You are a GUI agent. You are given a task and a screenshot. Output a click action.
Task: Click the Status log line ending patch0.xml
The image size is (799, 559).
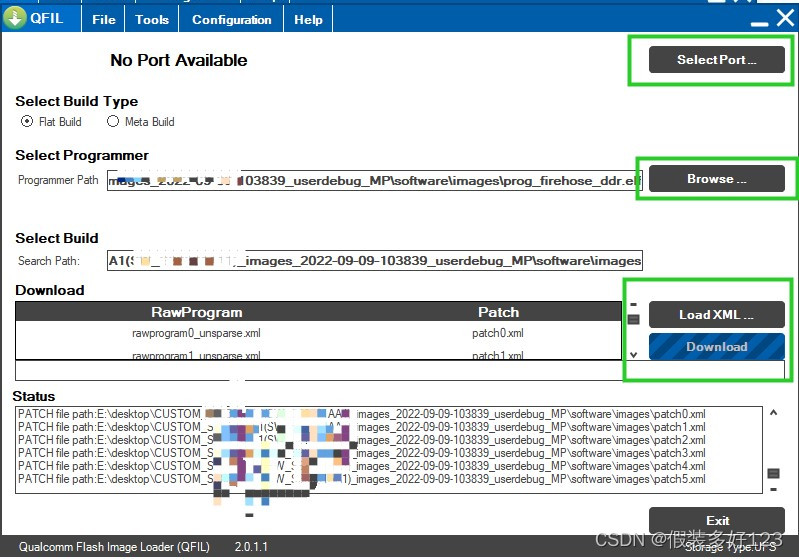[x=362, y=414]
